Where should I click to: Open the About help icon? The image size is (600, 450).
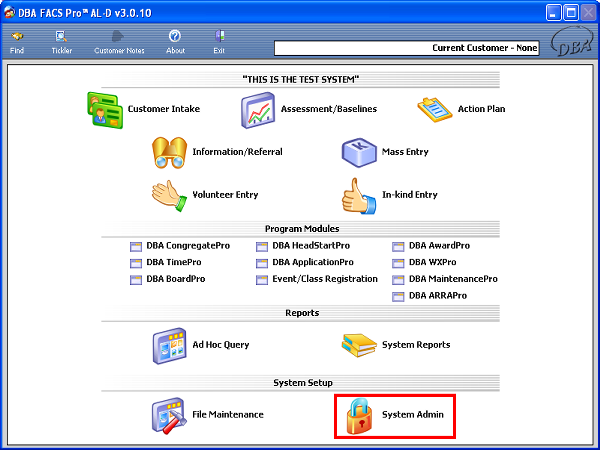click(175, 42)
